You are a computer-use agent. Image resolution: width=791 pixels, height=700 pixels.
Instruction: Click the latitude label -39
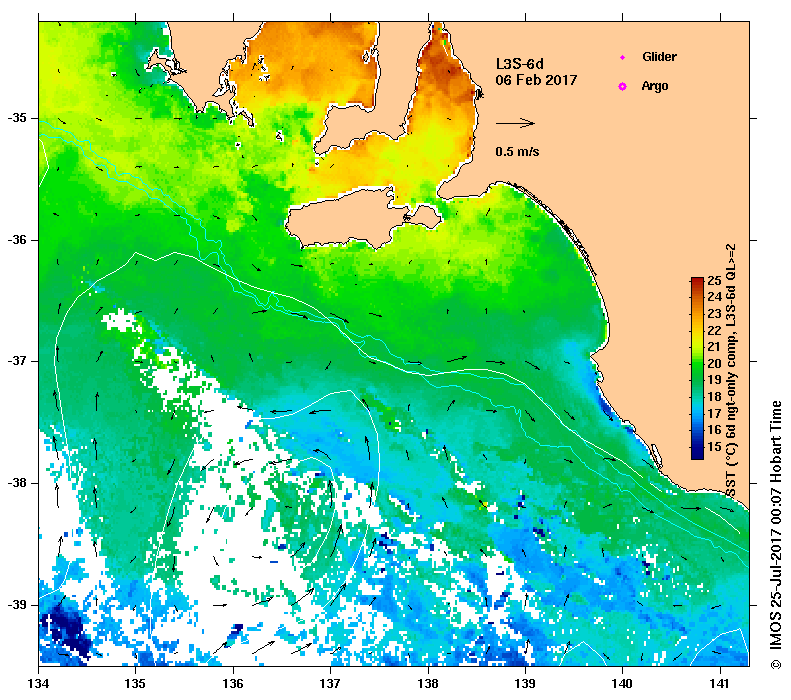(x=17, y=605)
